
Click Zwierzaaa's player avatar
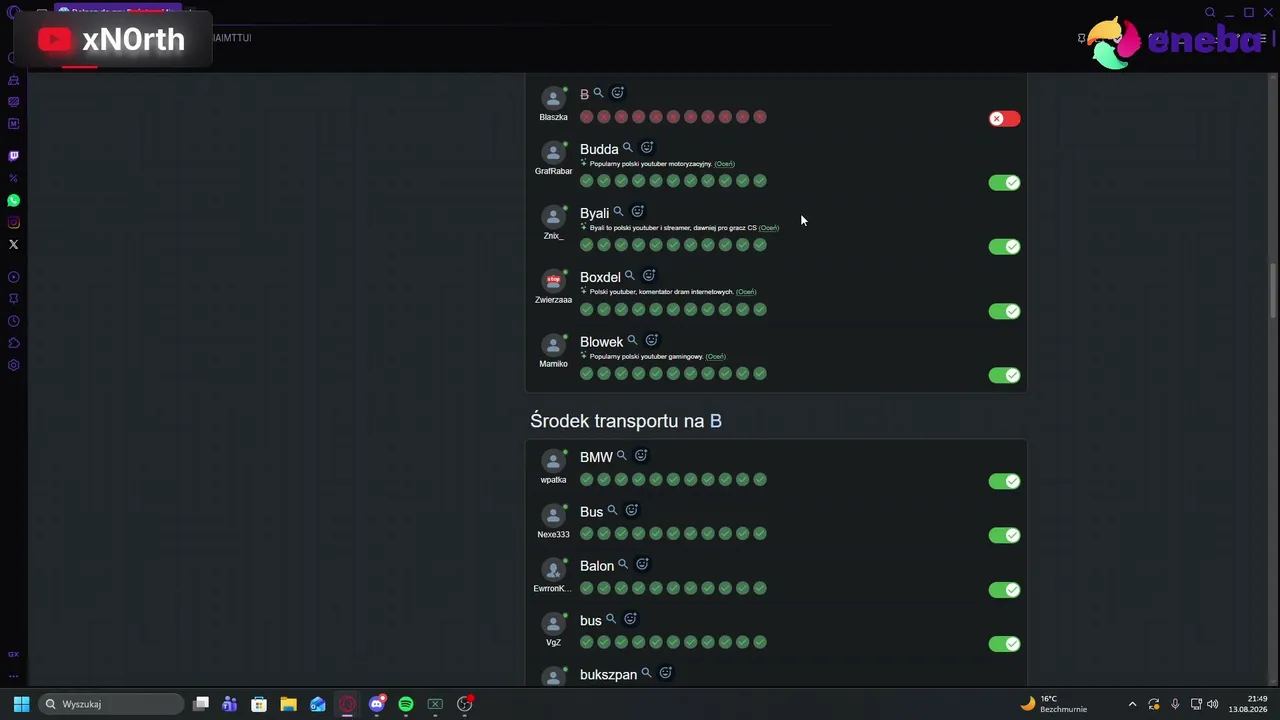pyautogui.click(x=553, y=281)
